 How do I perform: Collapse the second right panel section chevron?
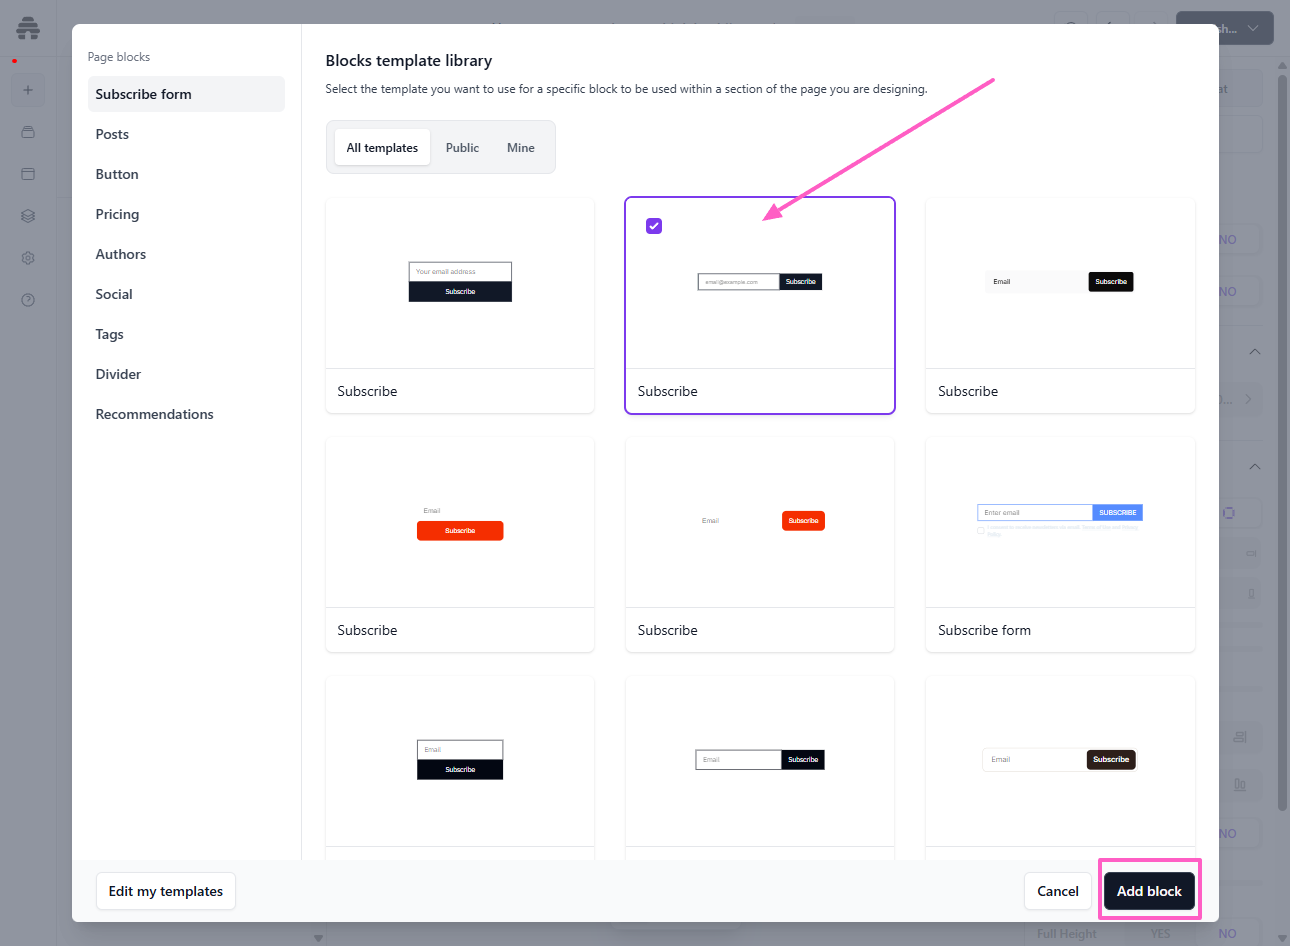[x=1254, y=467]
